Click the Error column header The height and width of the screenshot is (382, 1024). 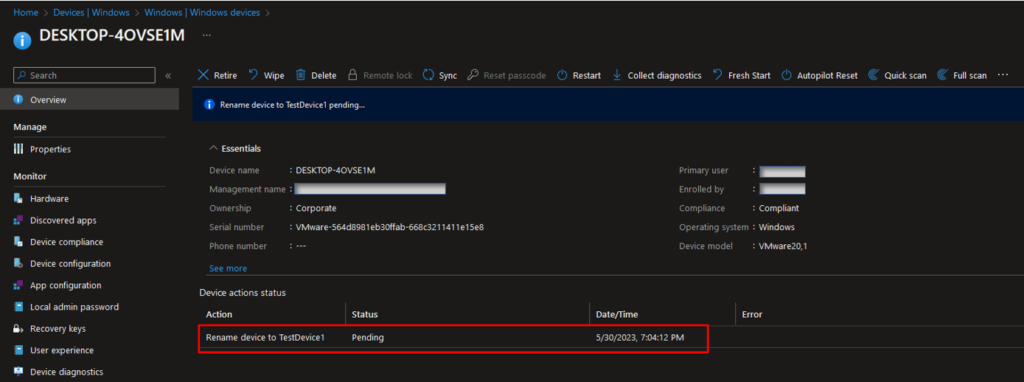[x=752, y=314]
